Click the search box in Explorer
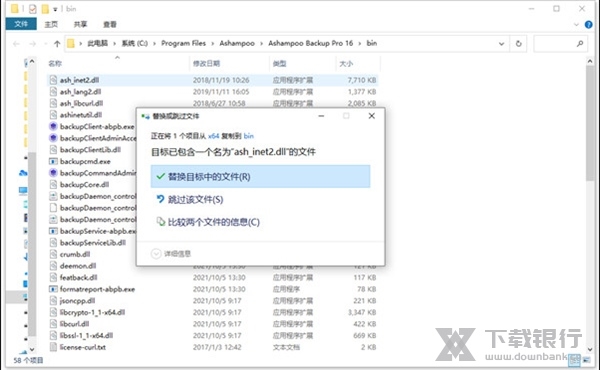Viewport: 600px width, 370px height. 560,44
